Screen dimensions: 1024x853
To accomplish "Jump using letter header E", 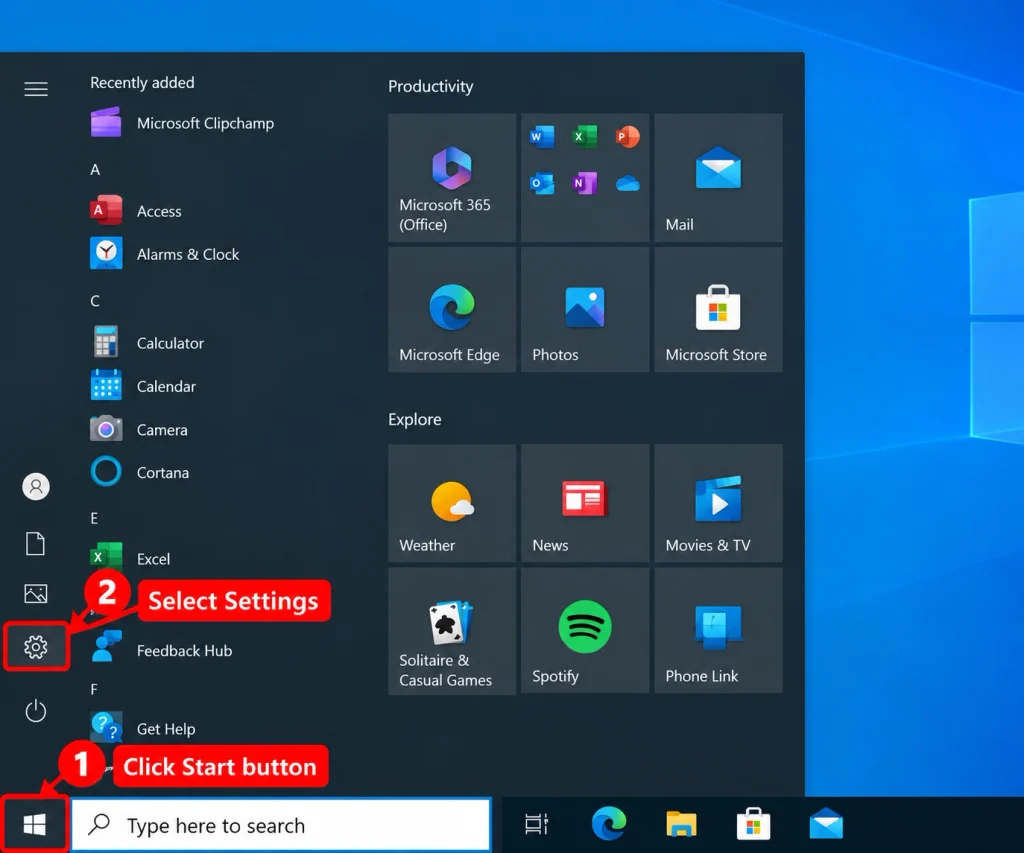I will pos(95,518).
